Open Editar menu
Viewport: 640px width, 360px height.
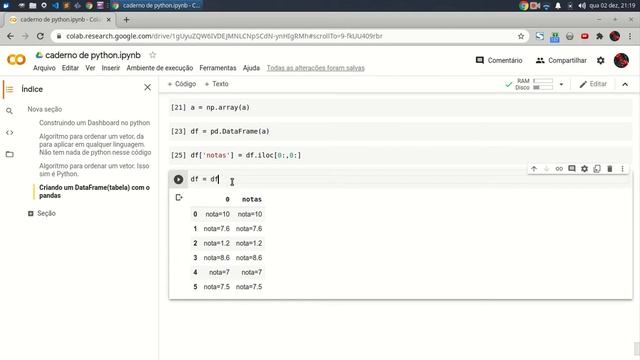[x=70, y=68]
